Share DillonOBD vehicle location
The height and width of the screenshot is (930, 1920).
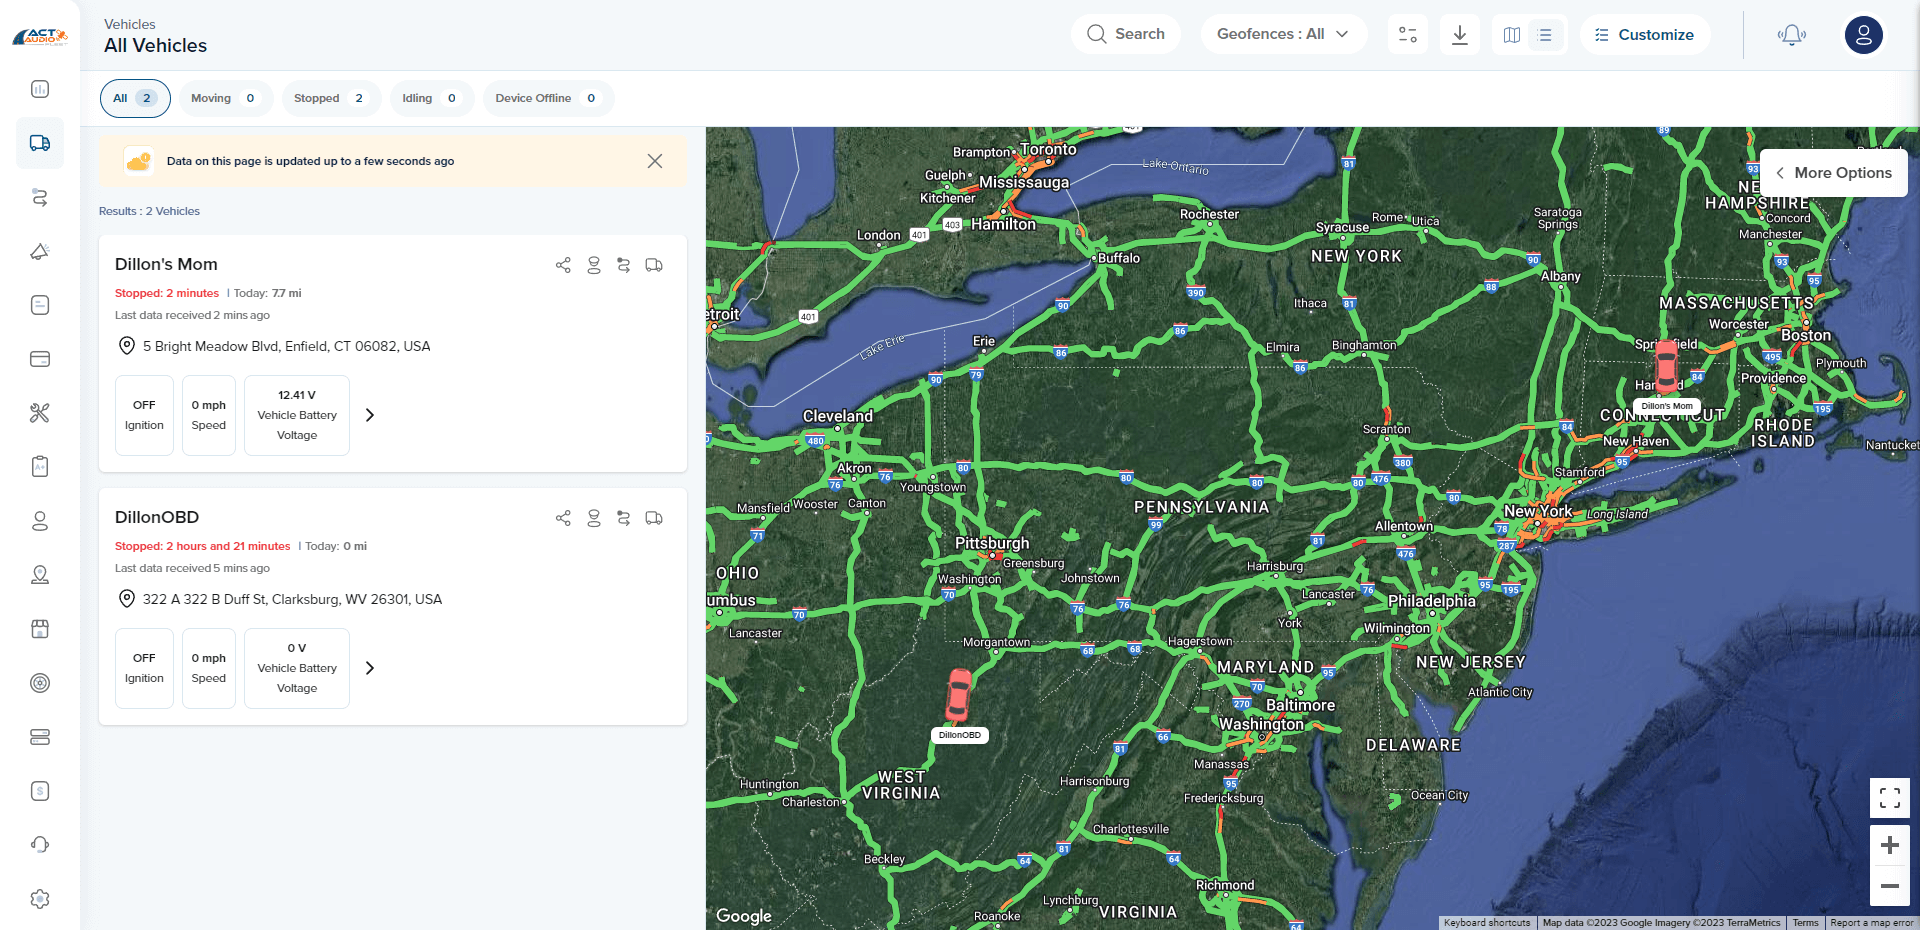(563, 518)
